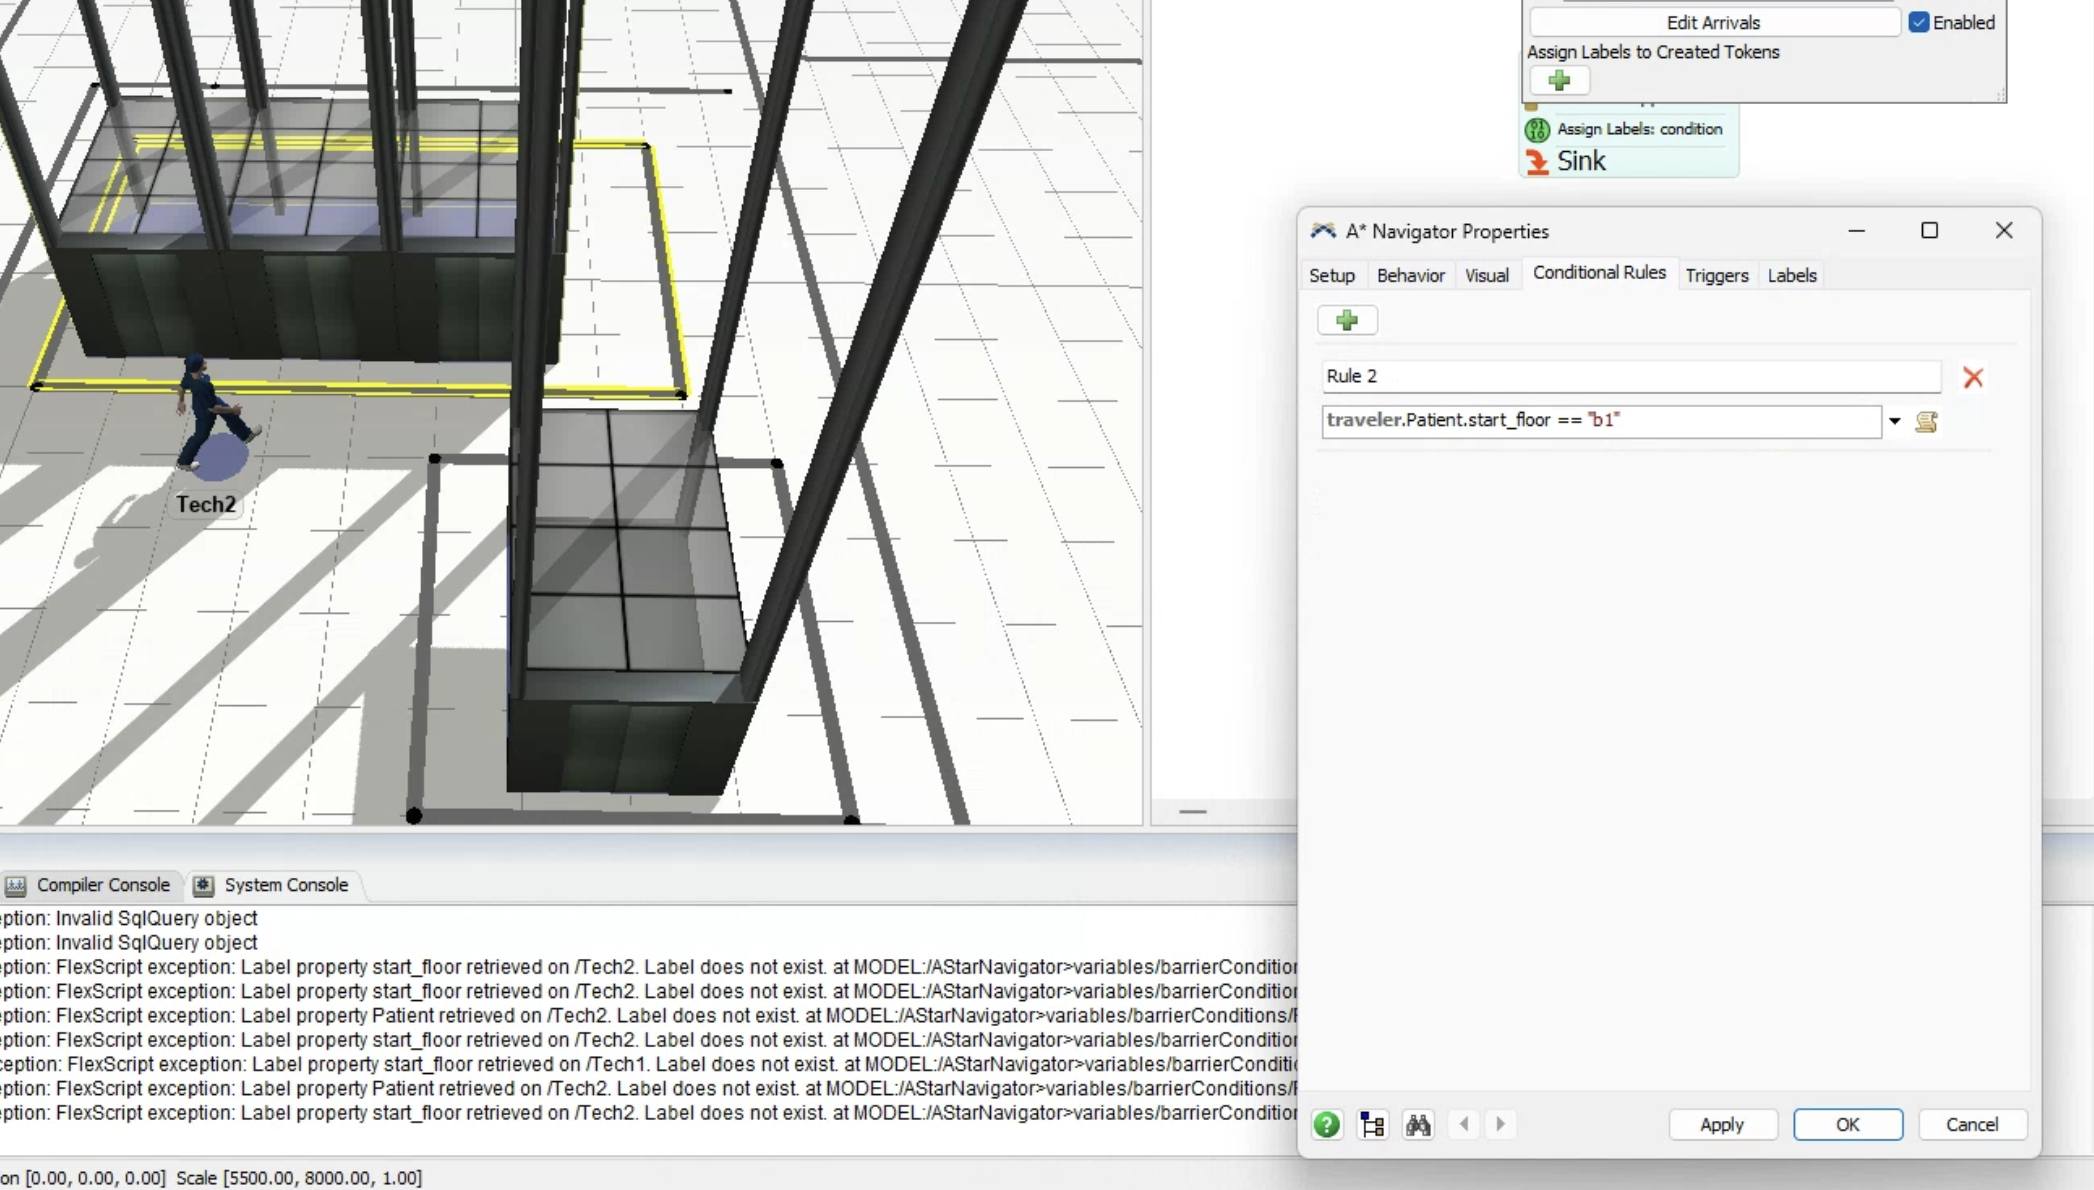
Task: Go to previous object with left arrow
Action: [x=1464, y=1124]
